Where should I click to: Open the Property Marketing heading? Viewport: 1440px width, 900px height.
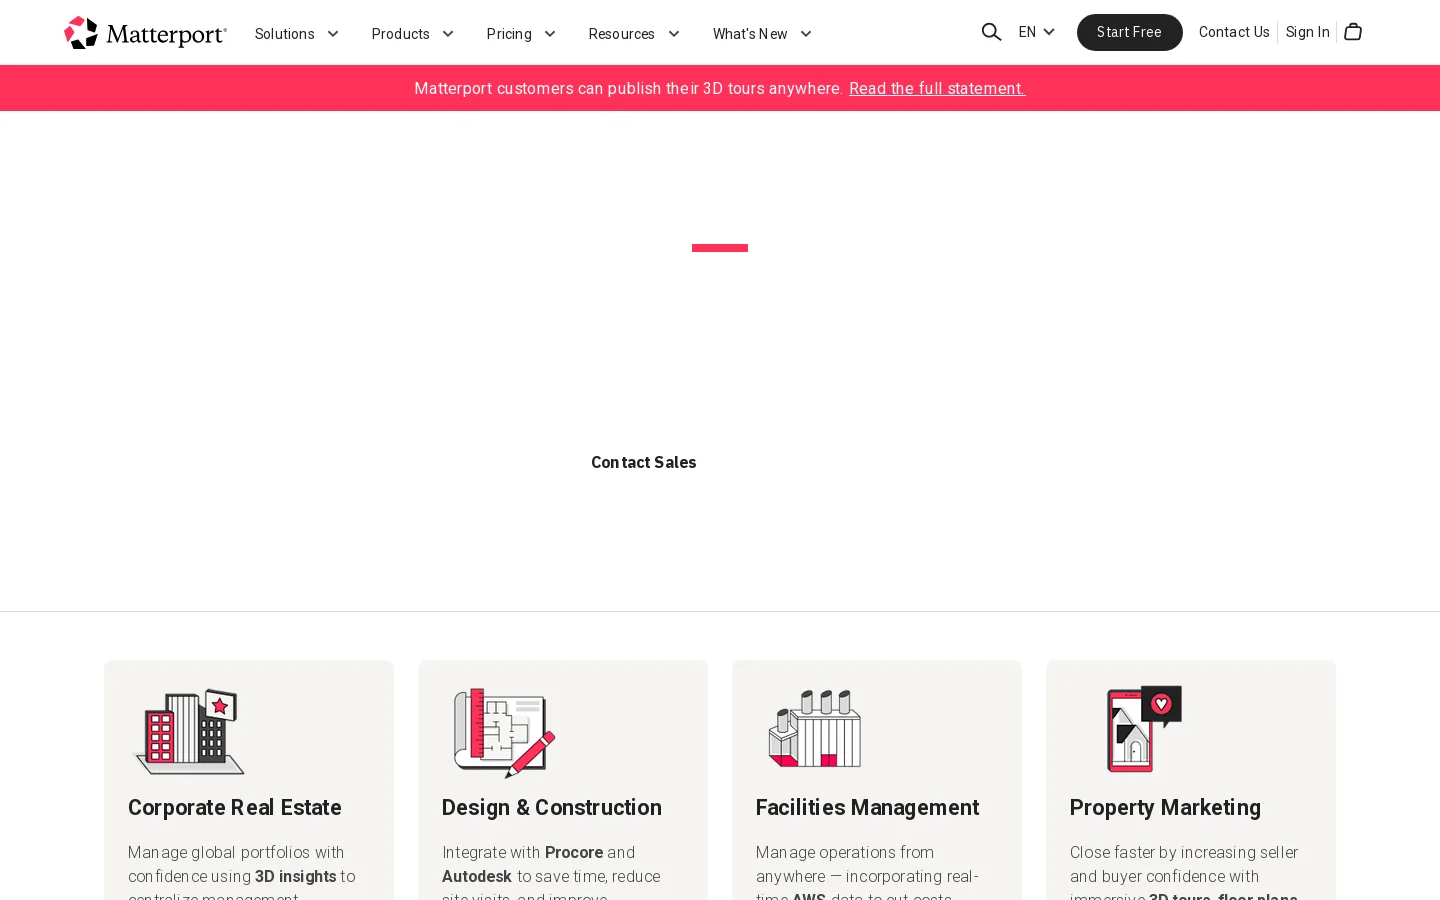tap(1166, 807)
